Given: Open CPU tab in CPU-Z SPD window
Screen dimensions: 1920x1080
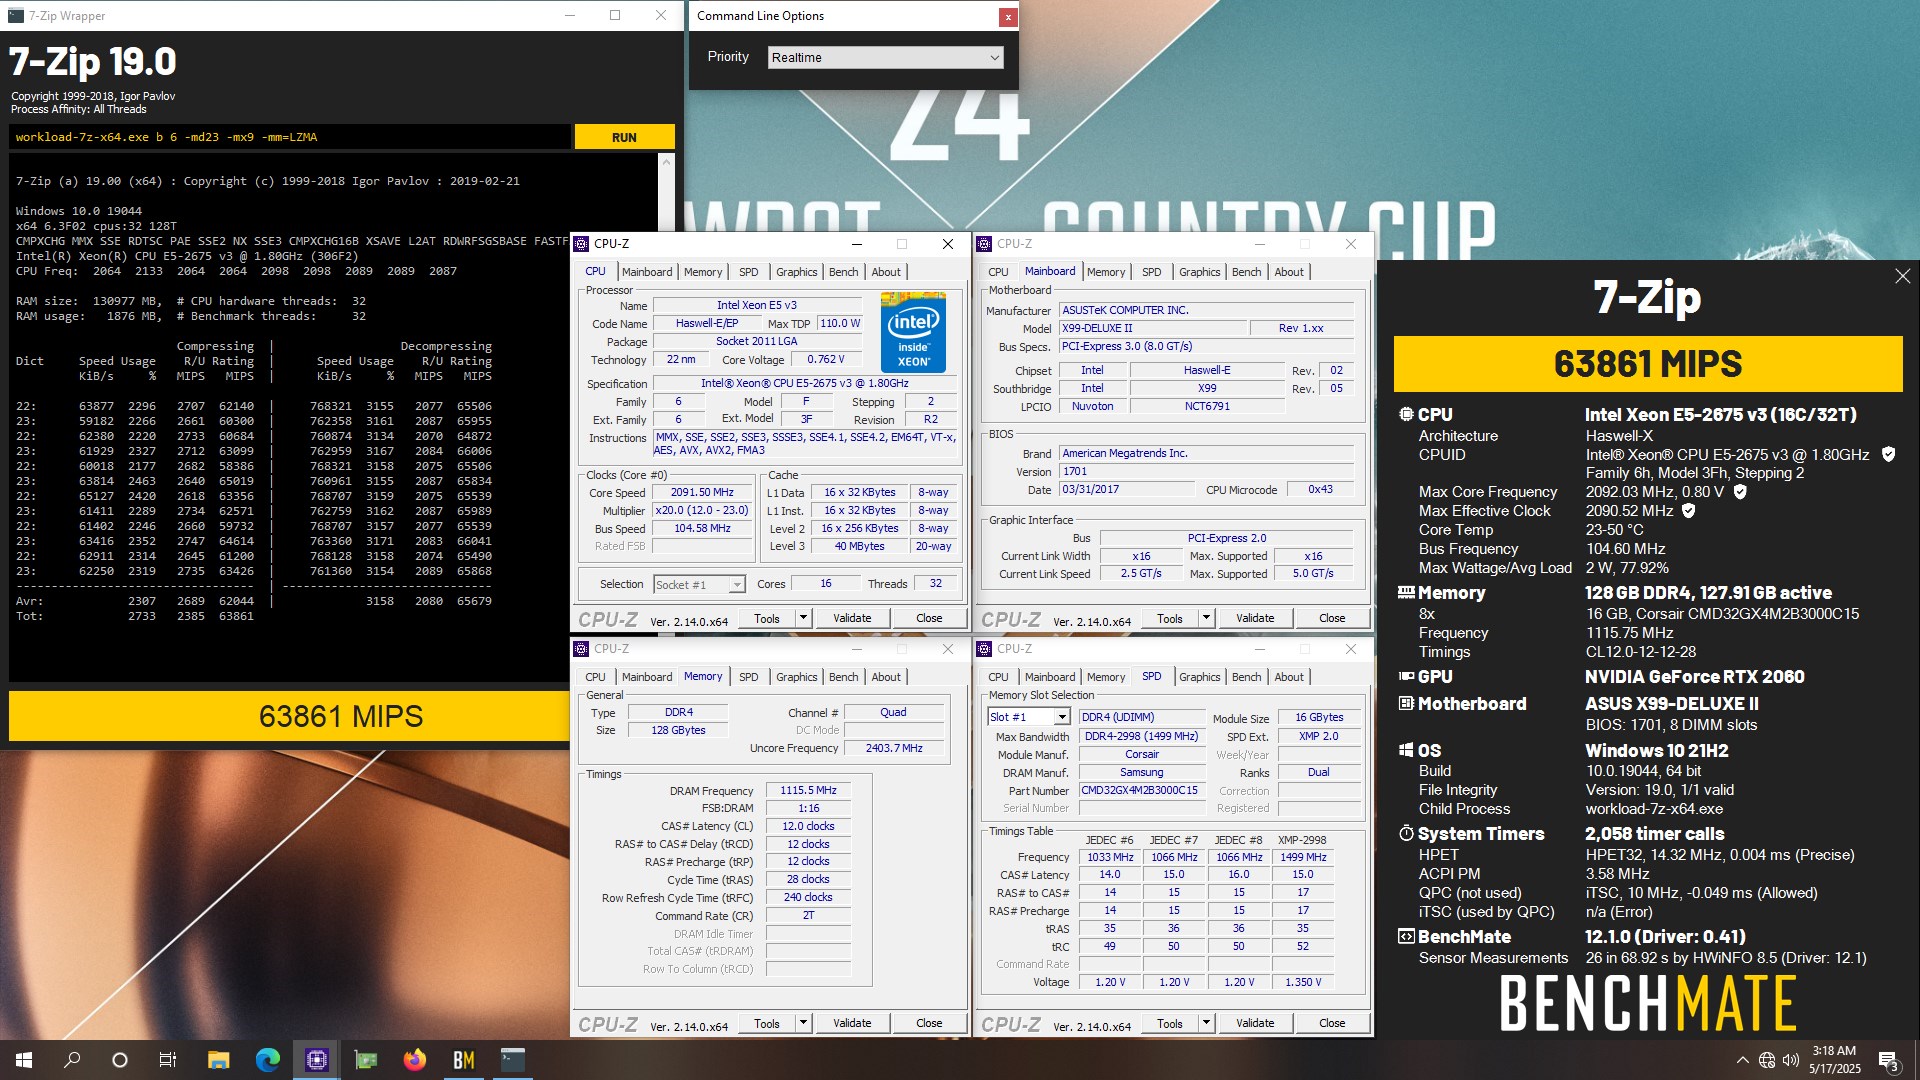Looking at the screenshot, I should pos(998,677).
